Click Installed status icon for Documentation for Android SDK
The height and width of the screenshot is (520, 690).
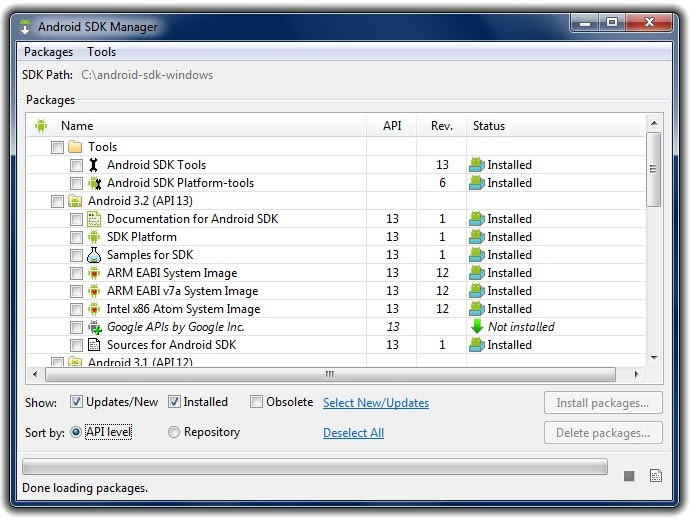point(477,219)
